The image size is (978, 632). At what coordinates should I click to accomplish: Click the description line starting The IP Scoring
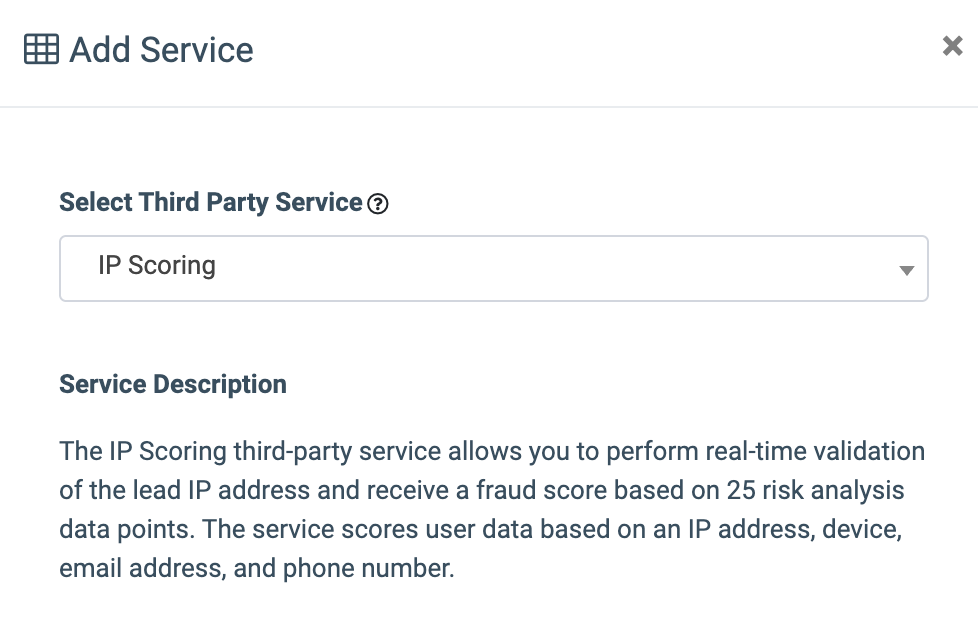point(491,451)
